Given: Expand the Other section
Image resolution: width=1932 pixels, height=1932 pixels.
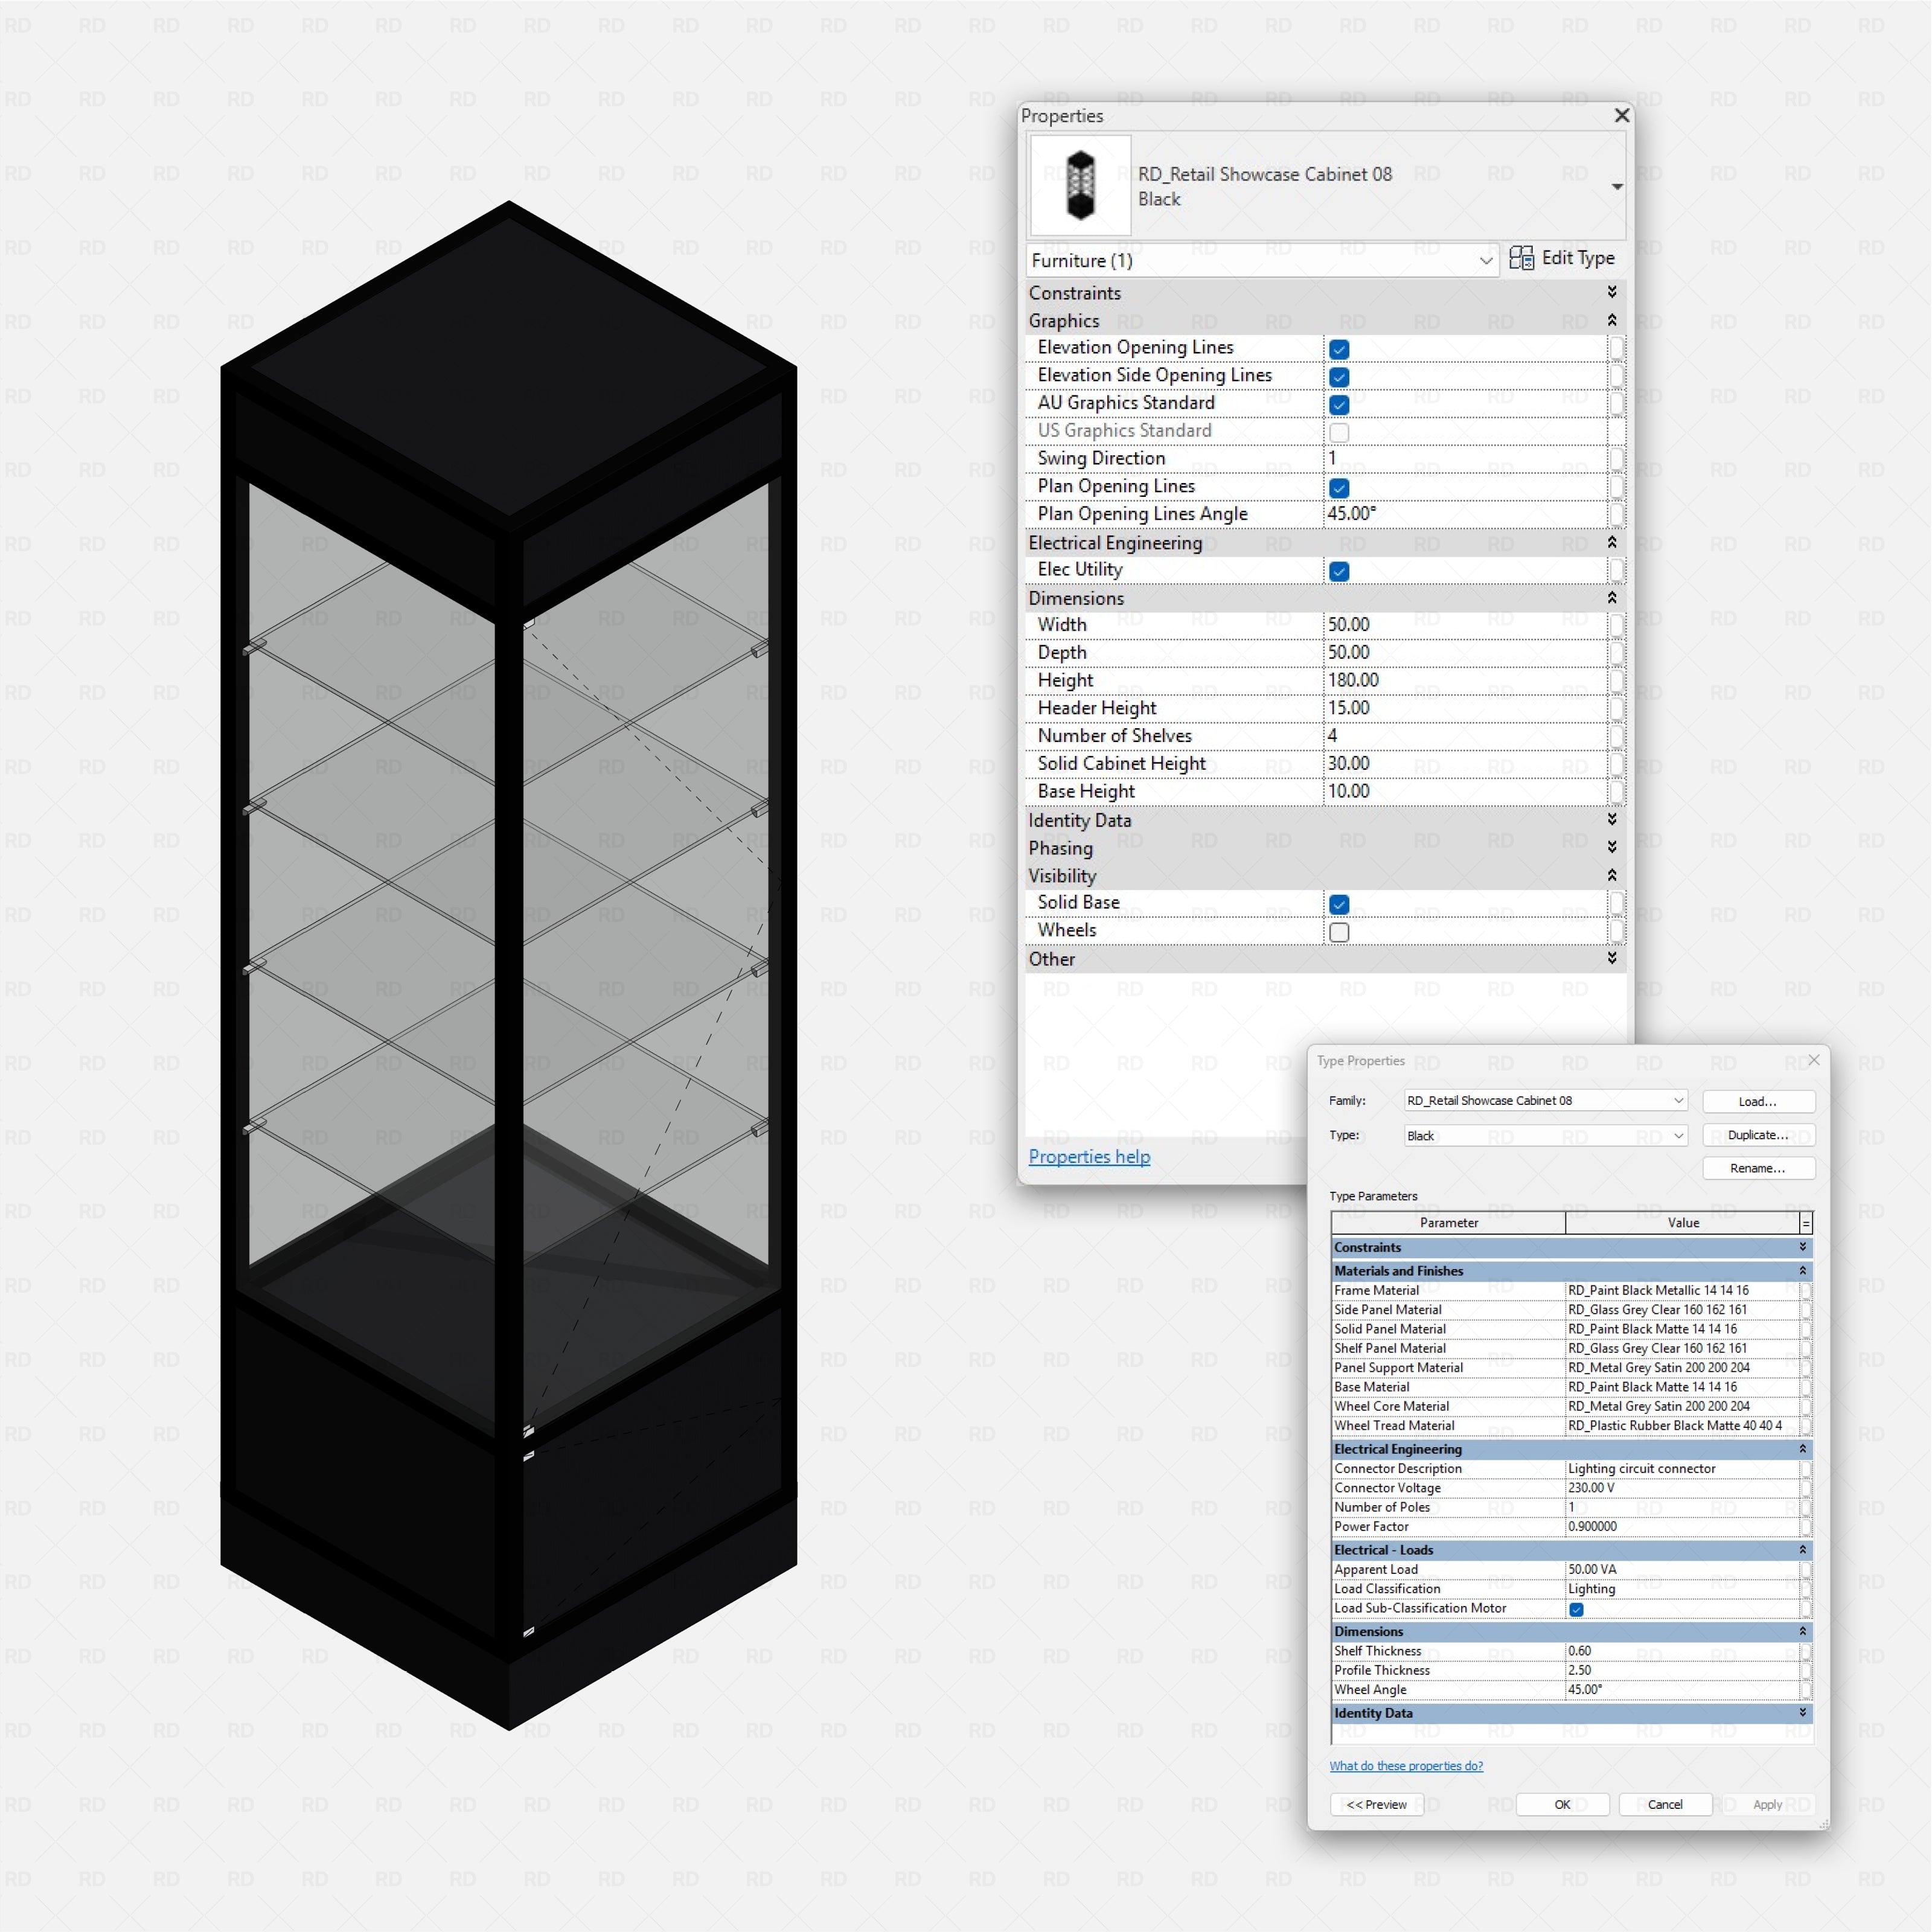Looking at the screenshot, I should (1611, 958).
